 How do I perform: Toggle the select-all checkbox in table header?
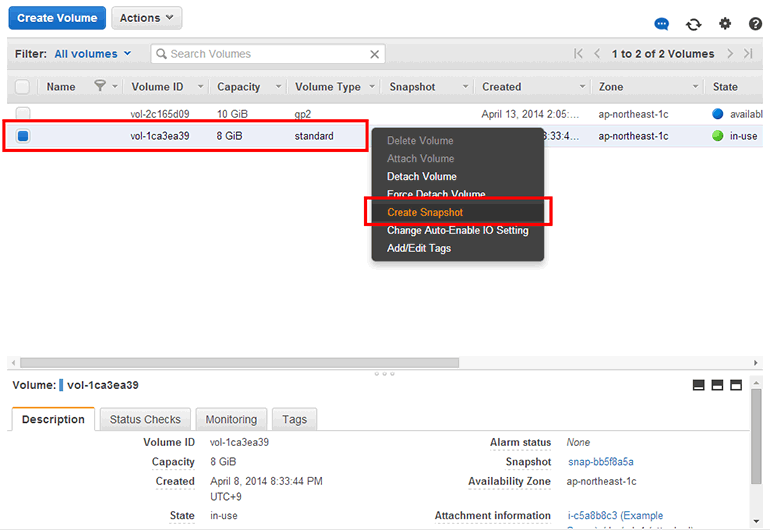tap(22, 87)
